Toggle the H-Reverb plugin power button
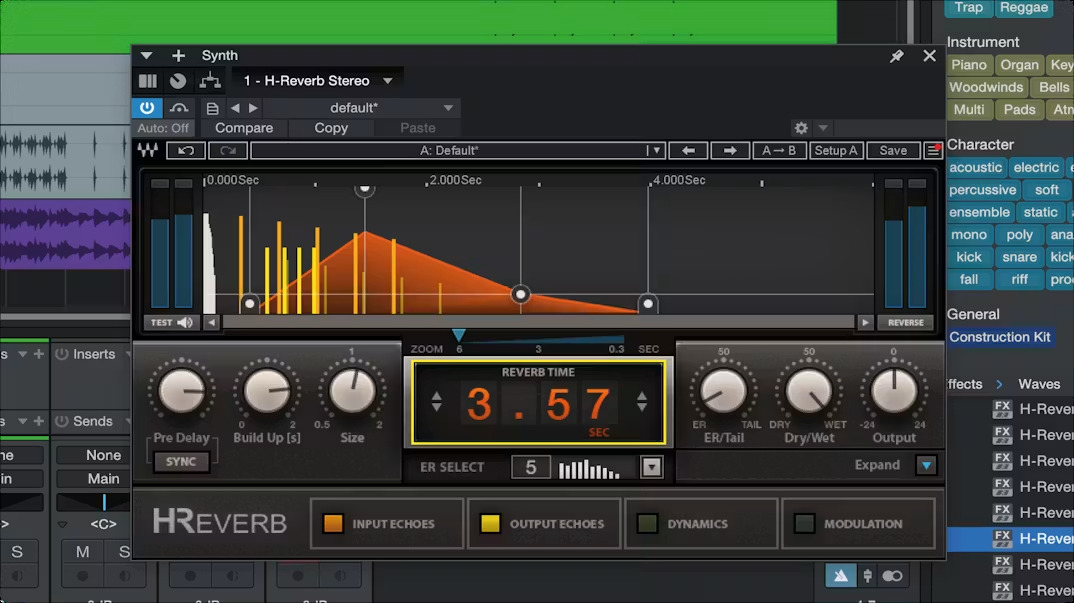This screenshot has width=1074, height=603. 147,108
